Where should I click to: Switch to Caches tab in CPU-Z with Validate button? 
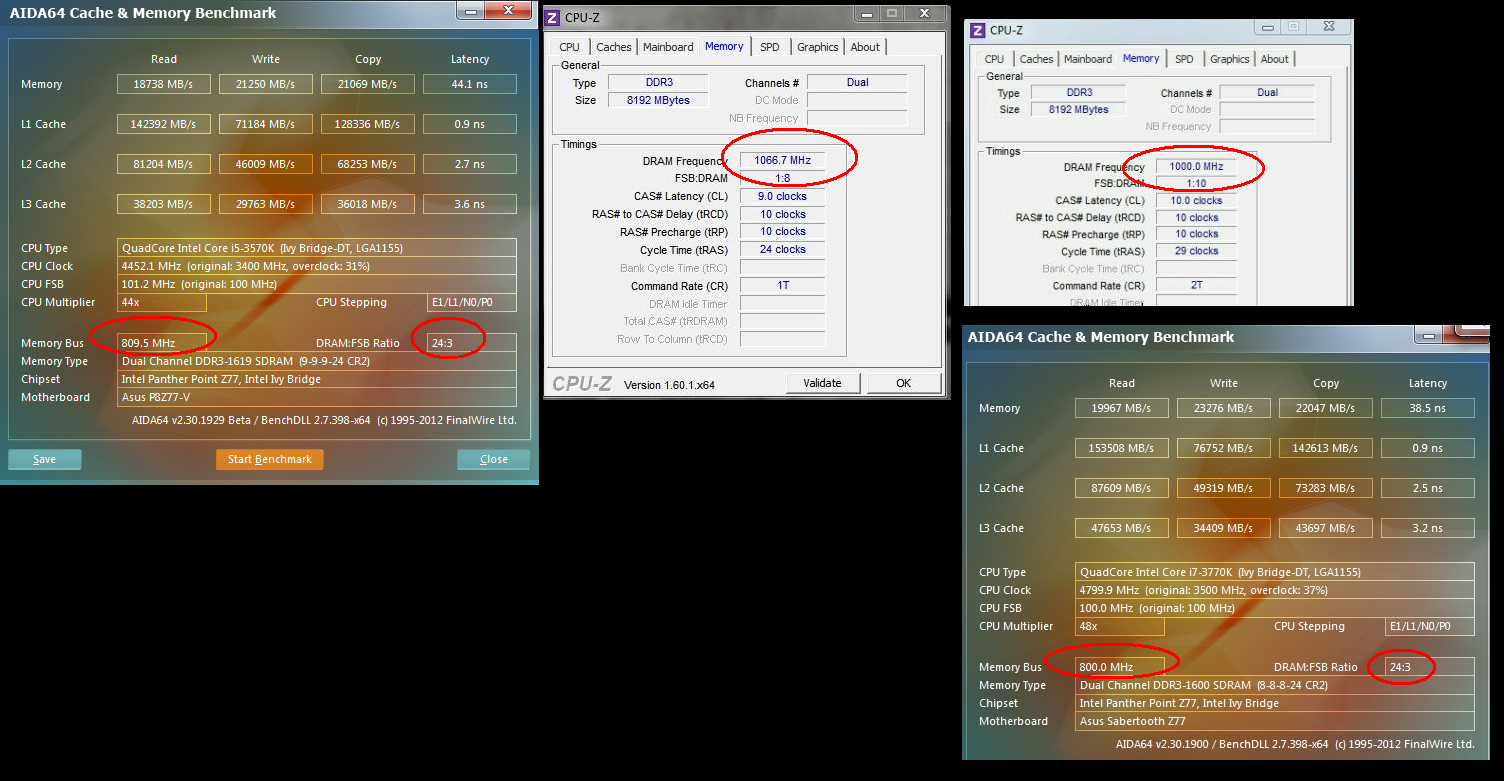pos(614,47)
